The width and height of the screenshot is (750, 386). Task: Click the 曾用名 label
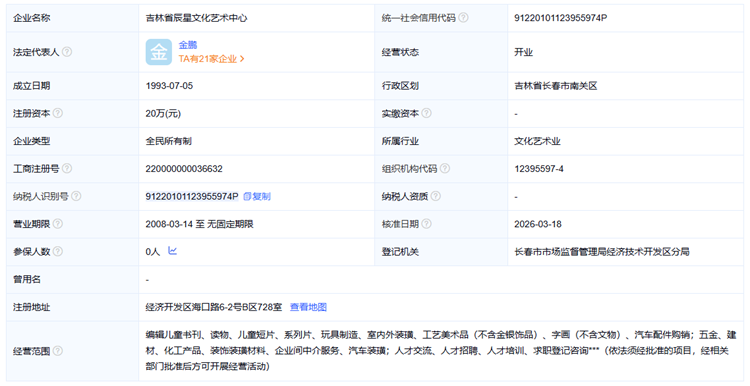point(27,279)
